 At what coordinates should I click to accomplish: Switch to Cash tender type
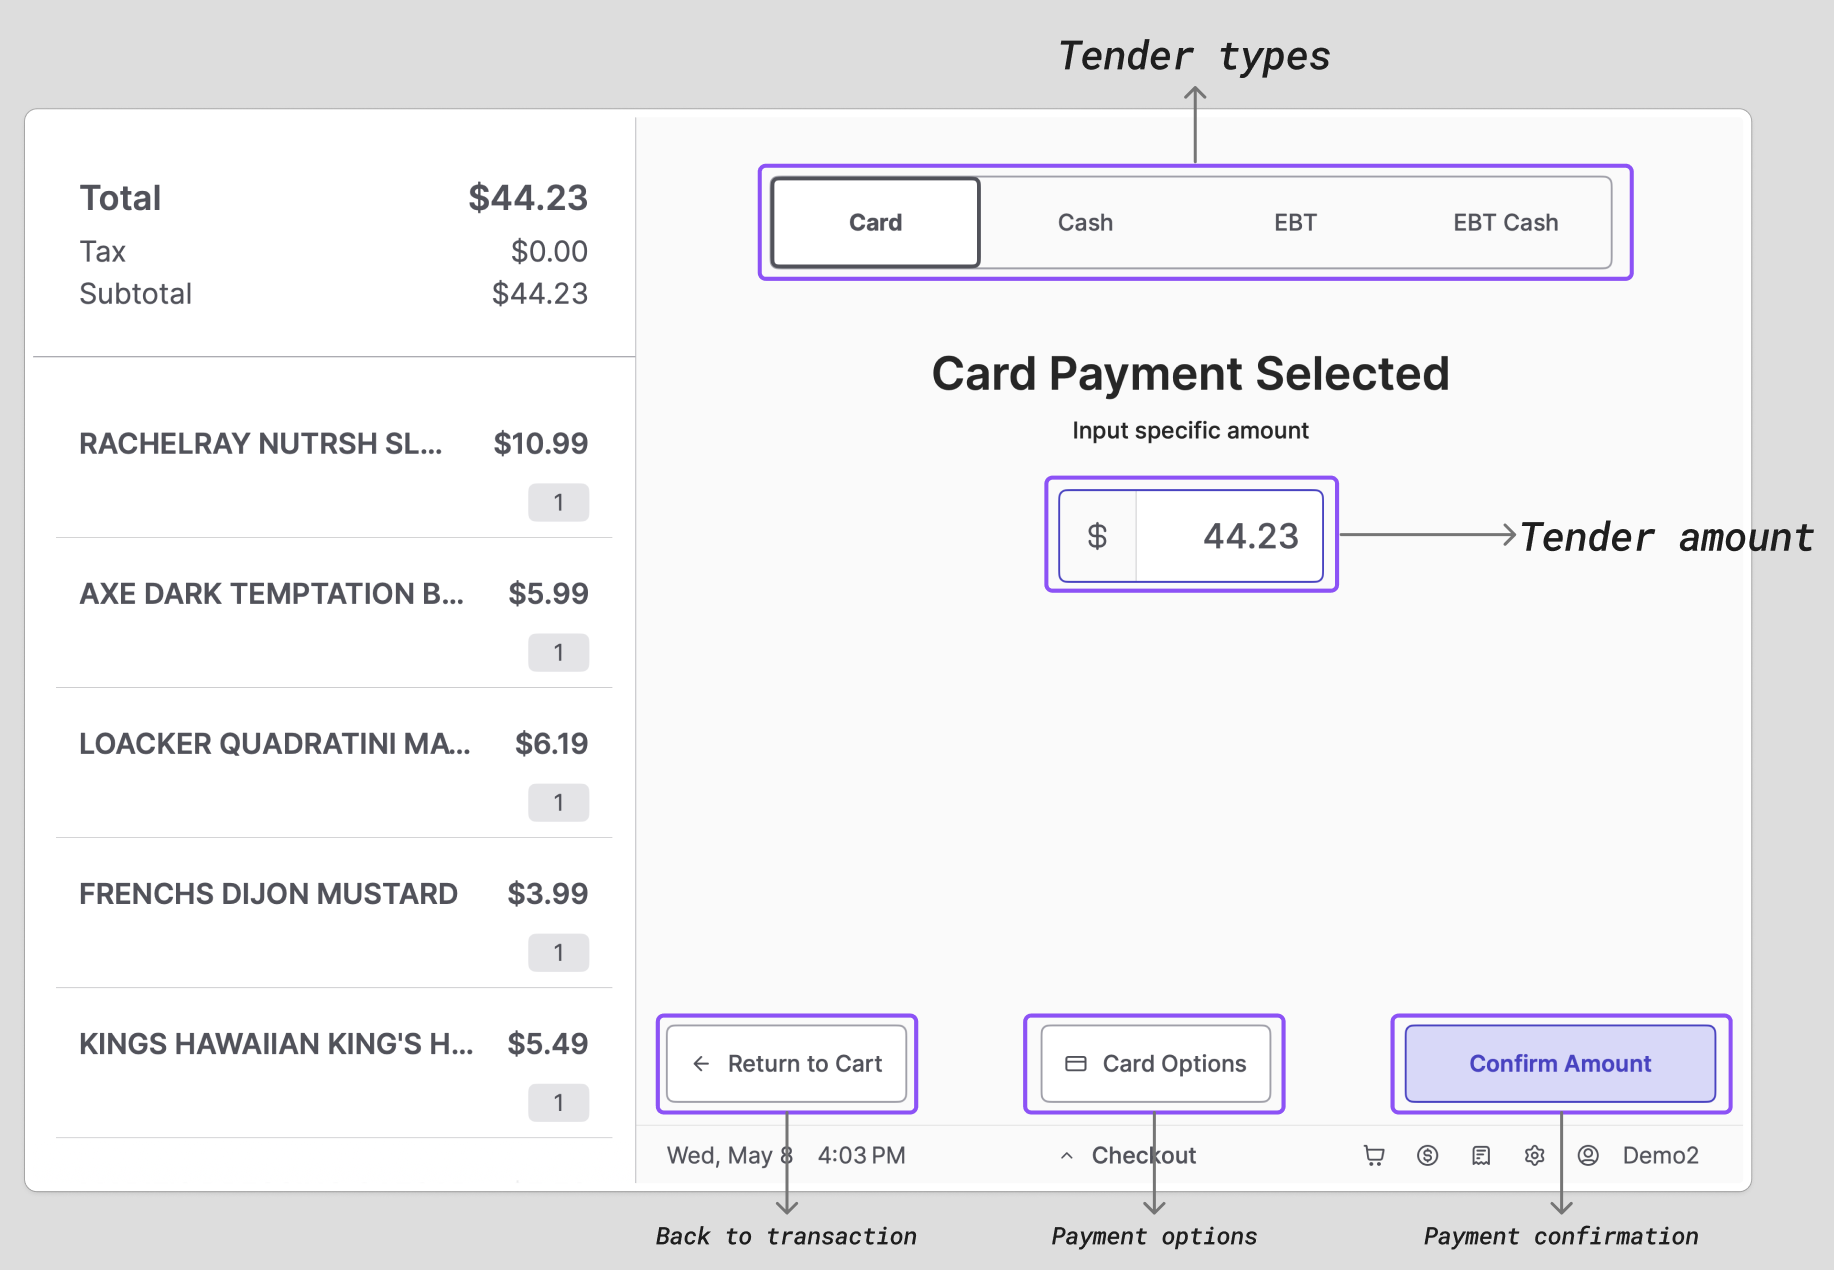click(x=1085, y=223)
